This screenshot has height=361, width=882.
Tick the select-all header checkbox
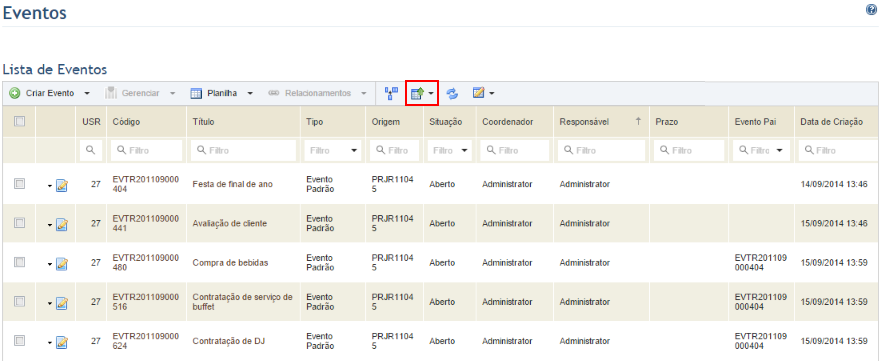(x=19, y=121)
